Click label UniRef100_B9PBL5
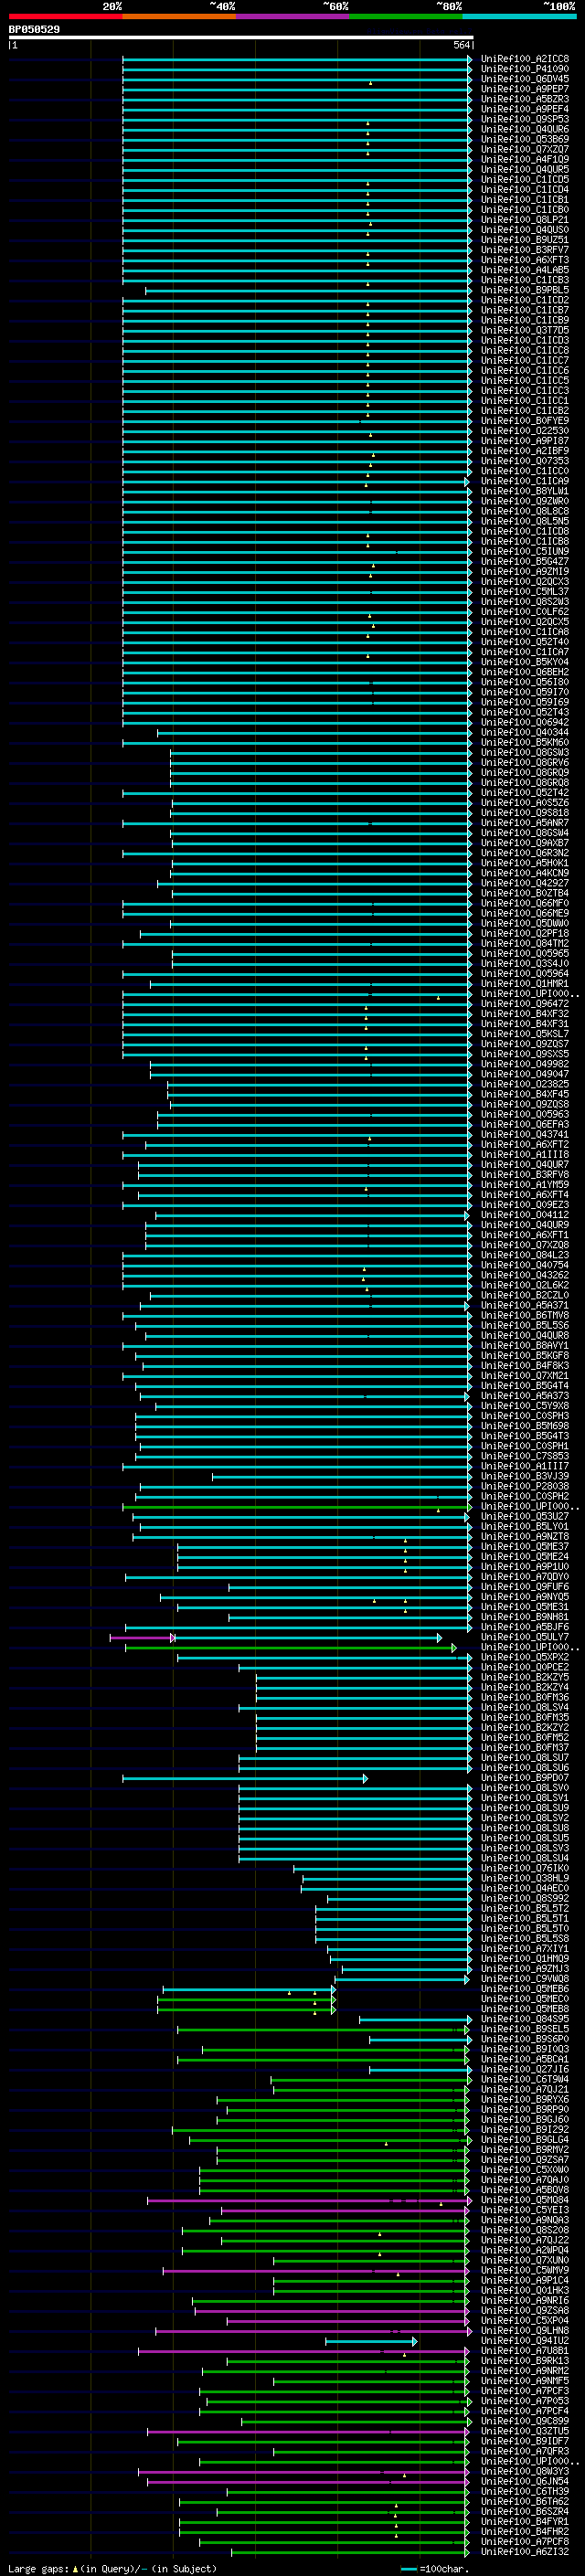The image size is (585, 2576). (x=525, y=290)
